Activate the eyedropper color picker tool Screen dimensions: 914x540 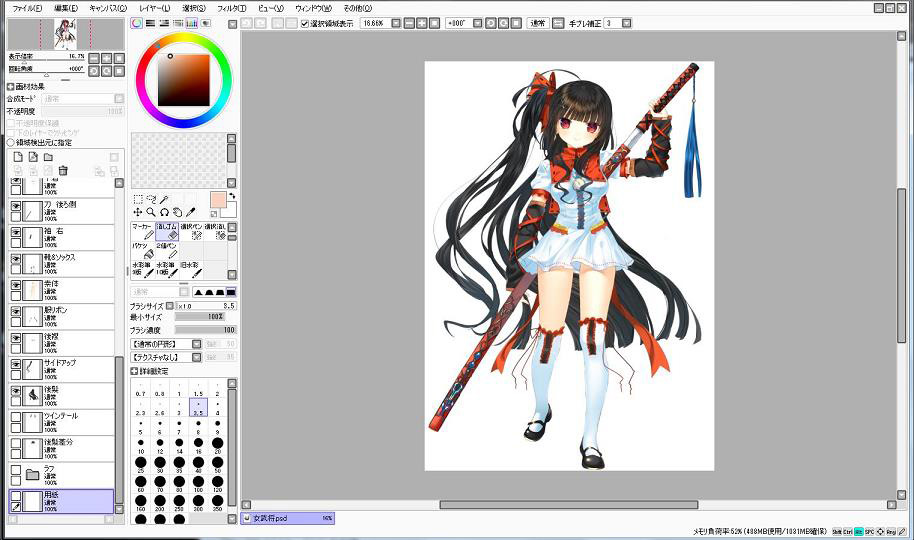click(x=190, y=212)
